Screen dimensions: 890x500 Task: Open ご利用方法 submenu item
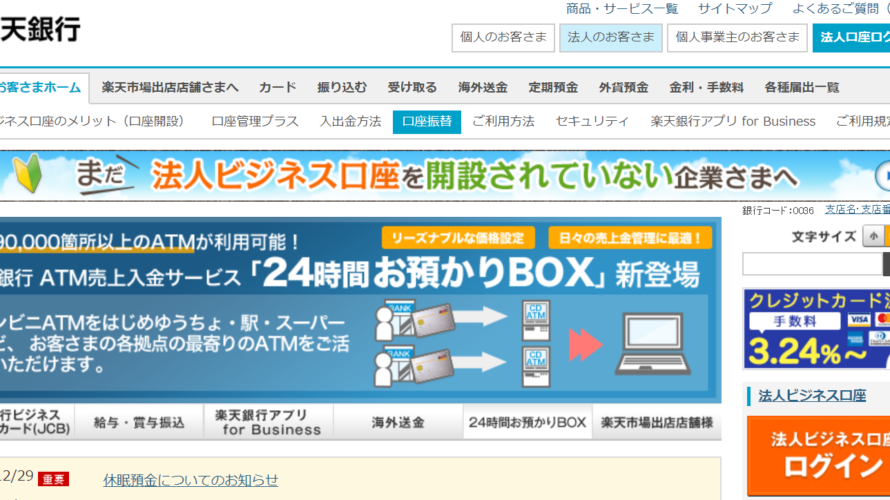(x=503, y=121)
